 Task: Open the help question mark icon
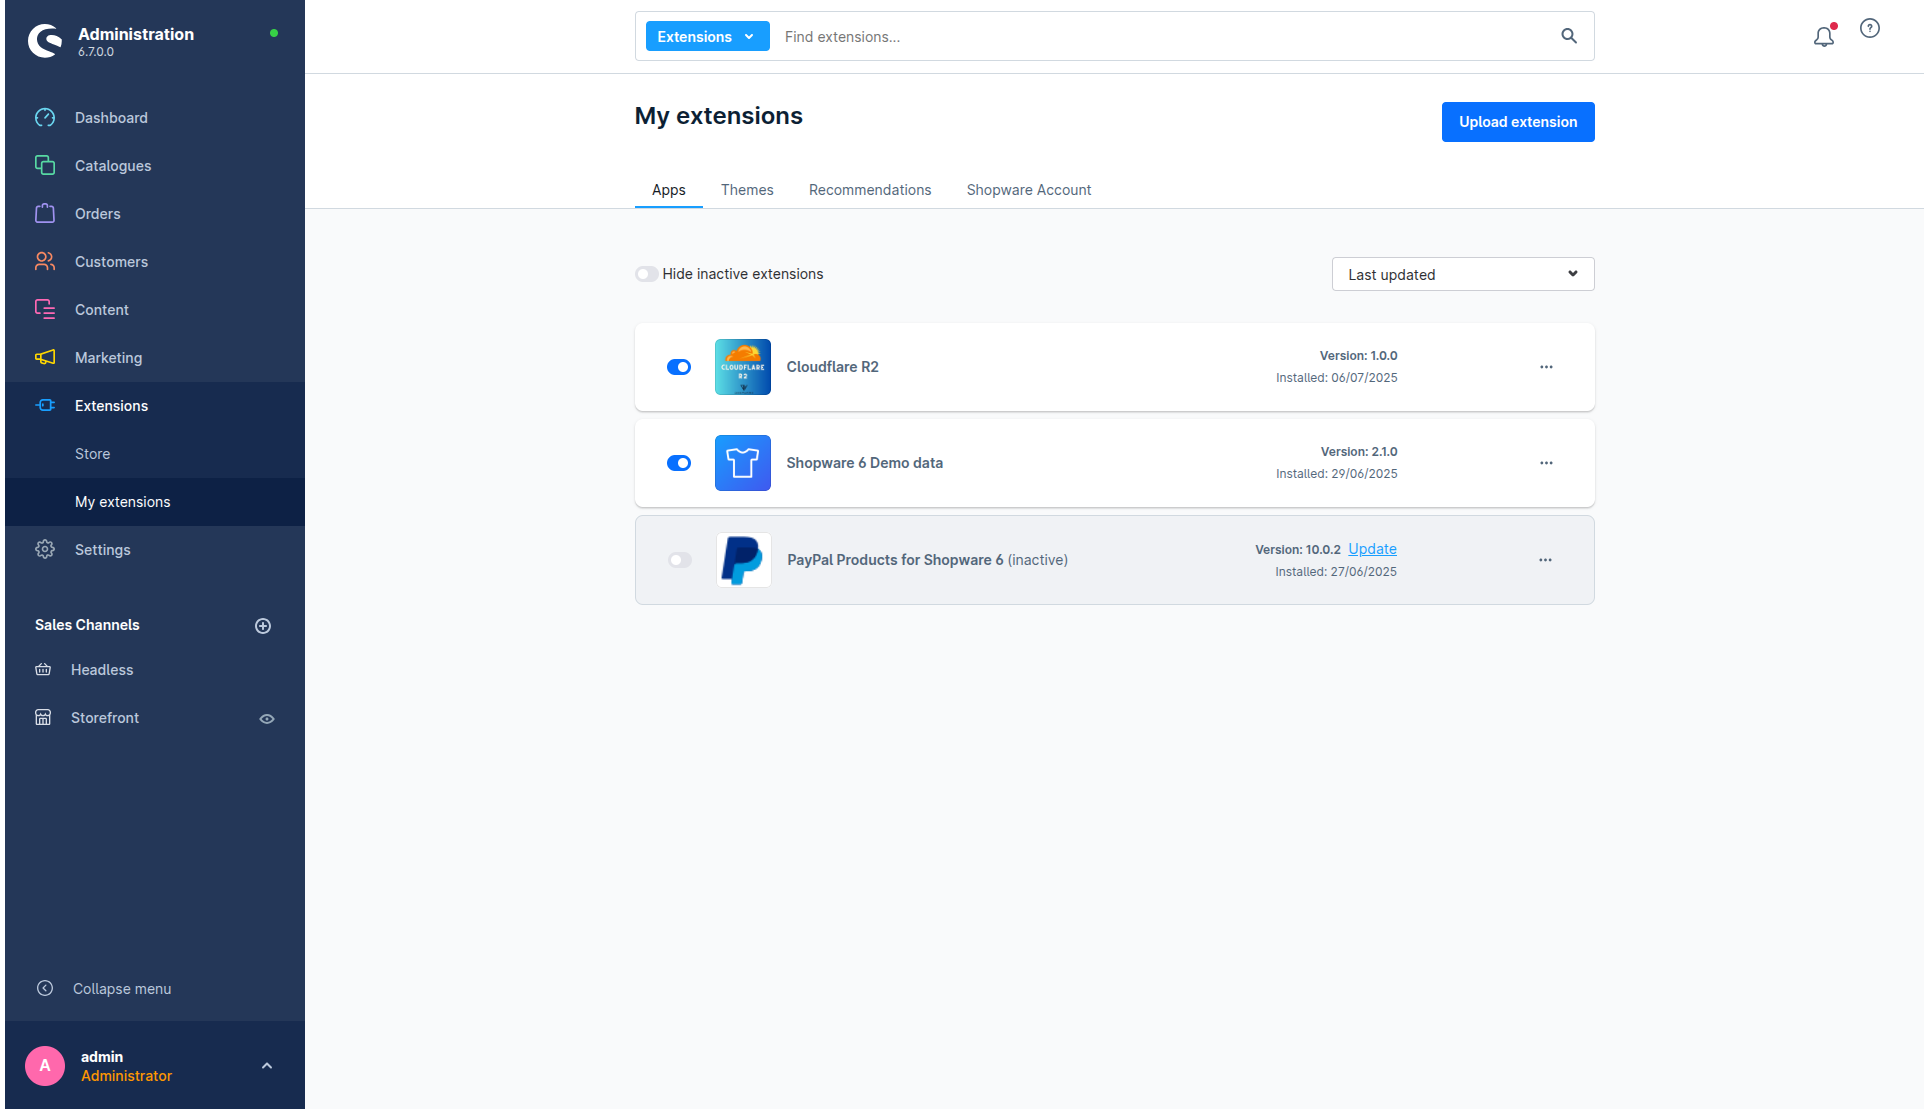click(x=1870, y=29)
